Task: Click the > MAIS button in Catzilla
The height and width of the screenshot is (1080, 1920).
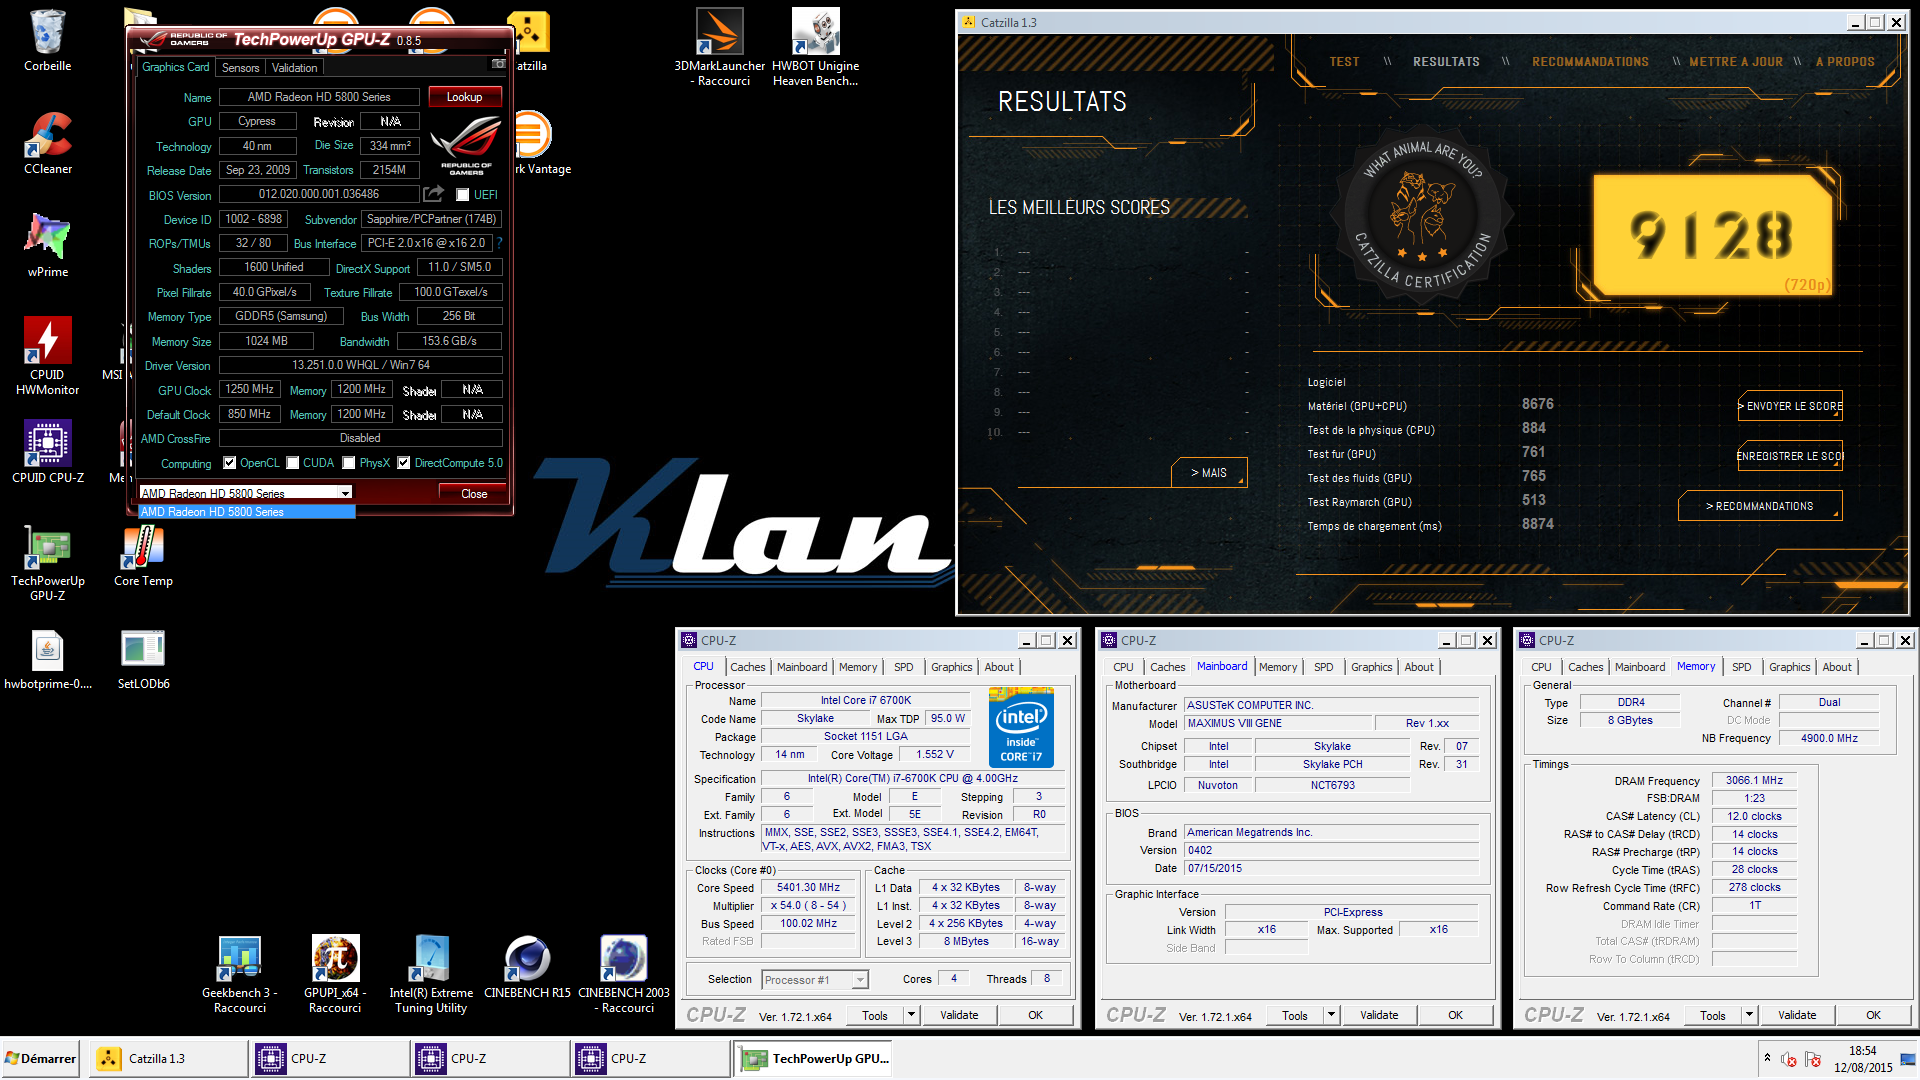Action: pos(1209,473)
